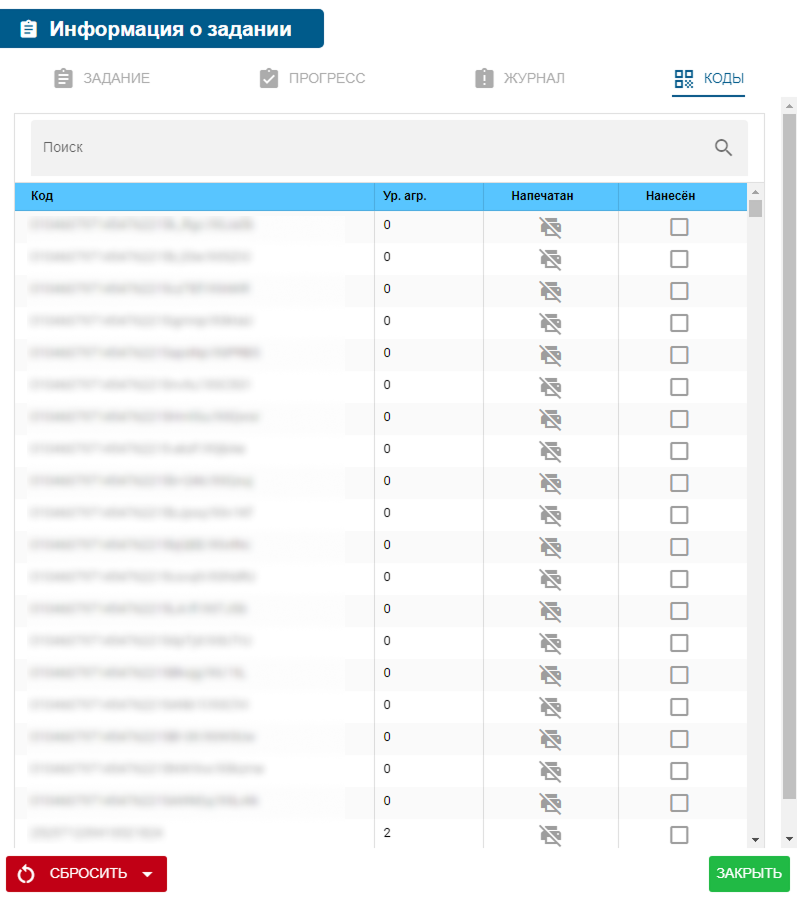Image resolution: width=797 pixels, height=897 pixels.
Task: Switch to the Задание tab
Action: pyautogui.click(x=102, y=79)
